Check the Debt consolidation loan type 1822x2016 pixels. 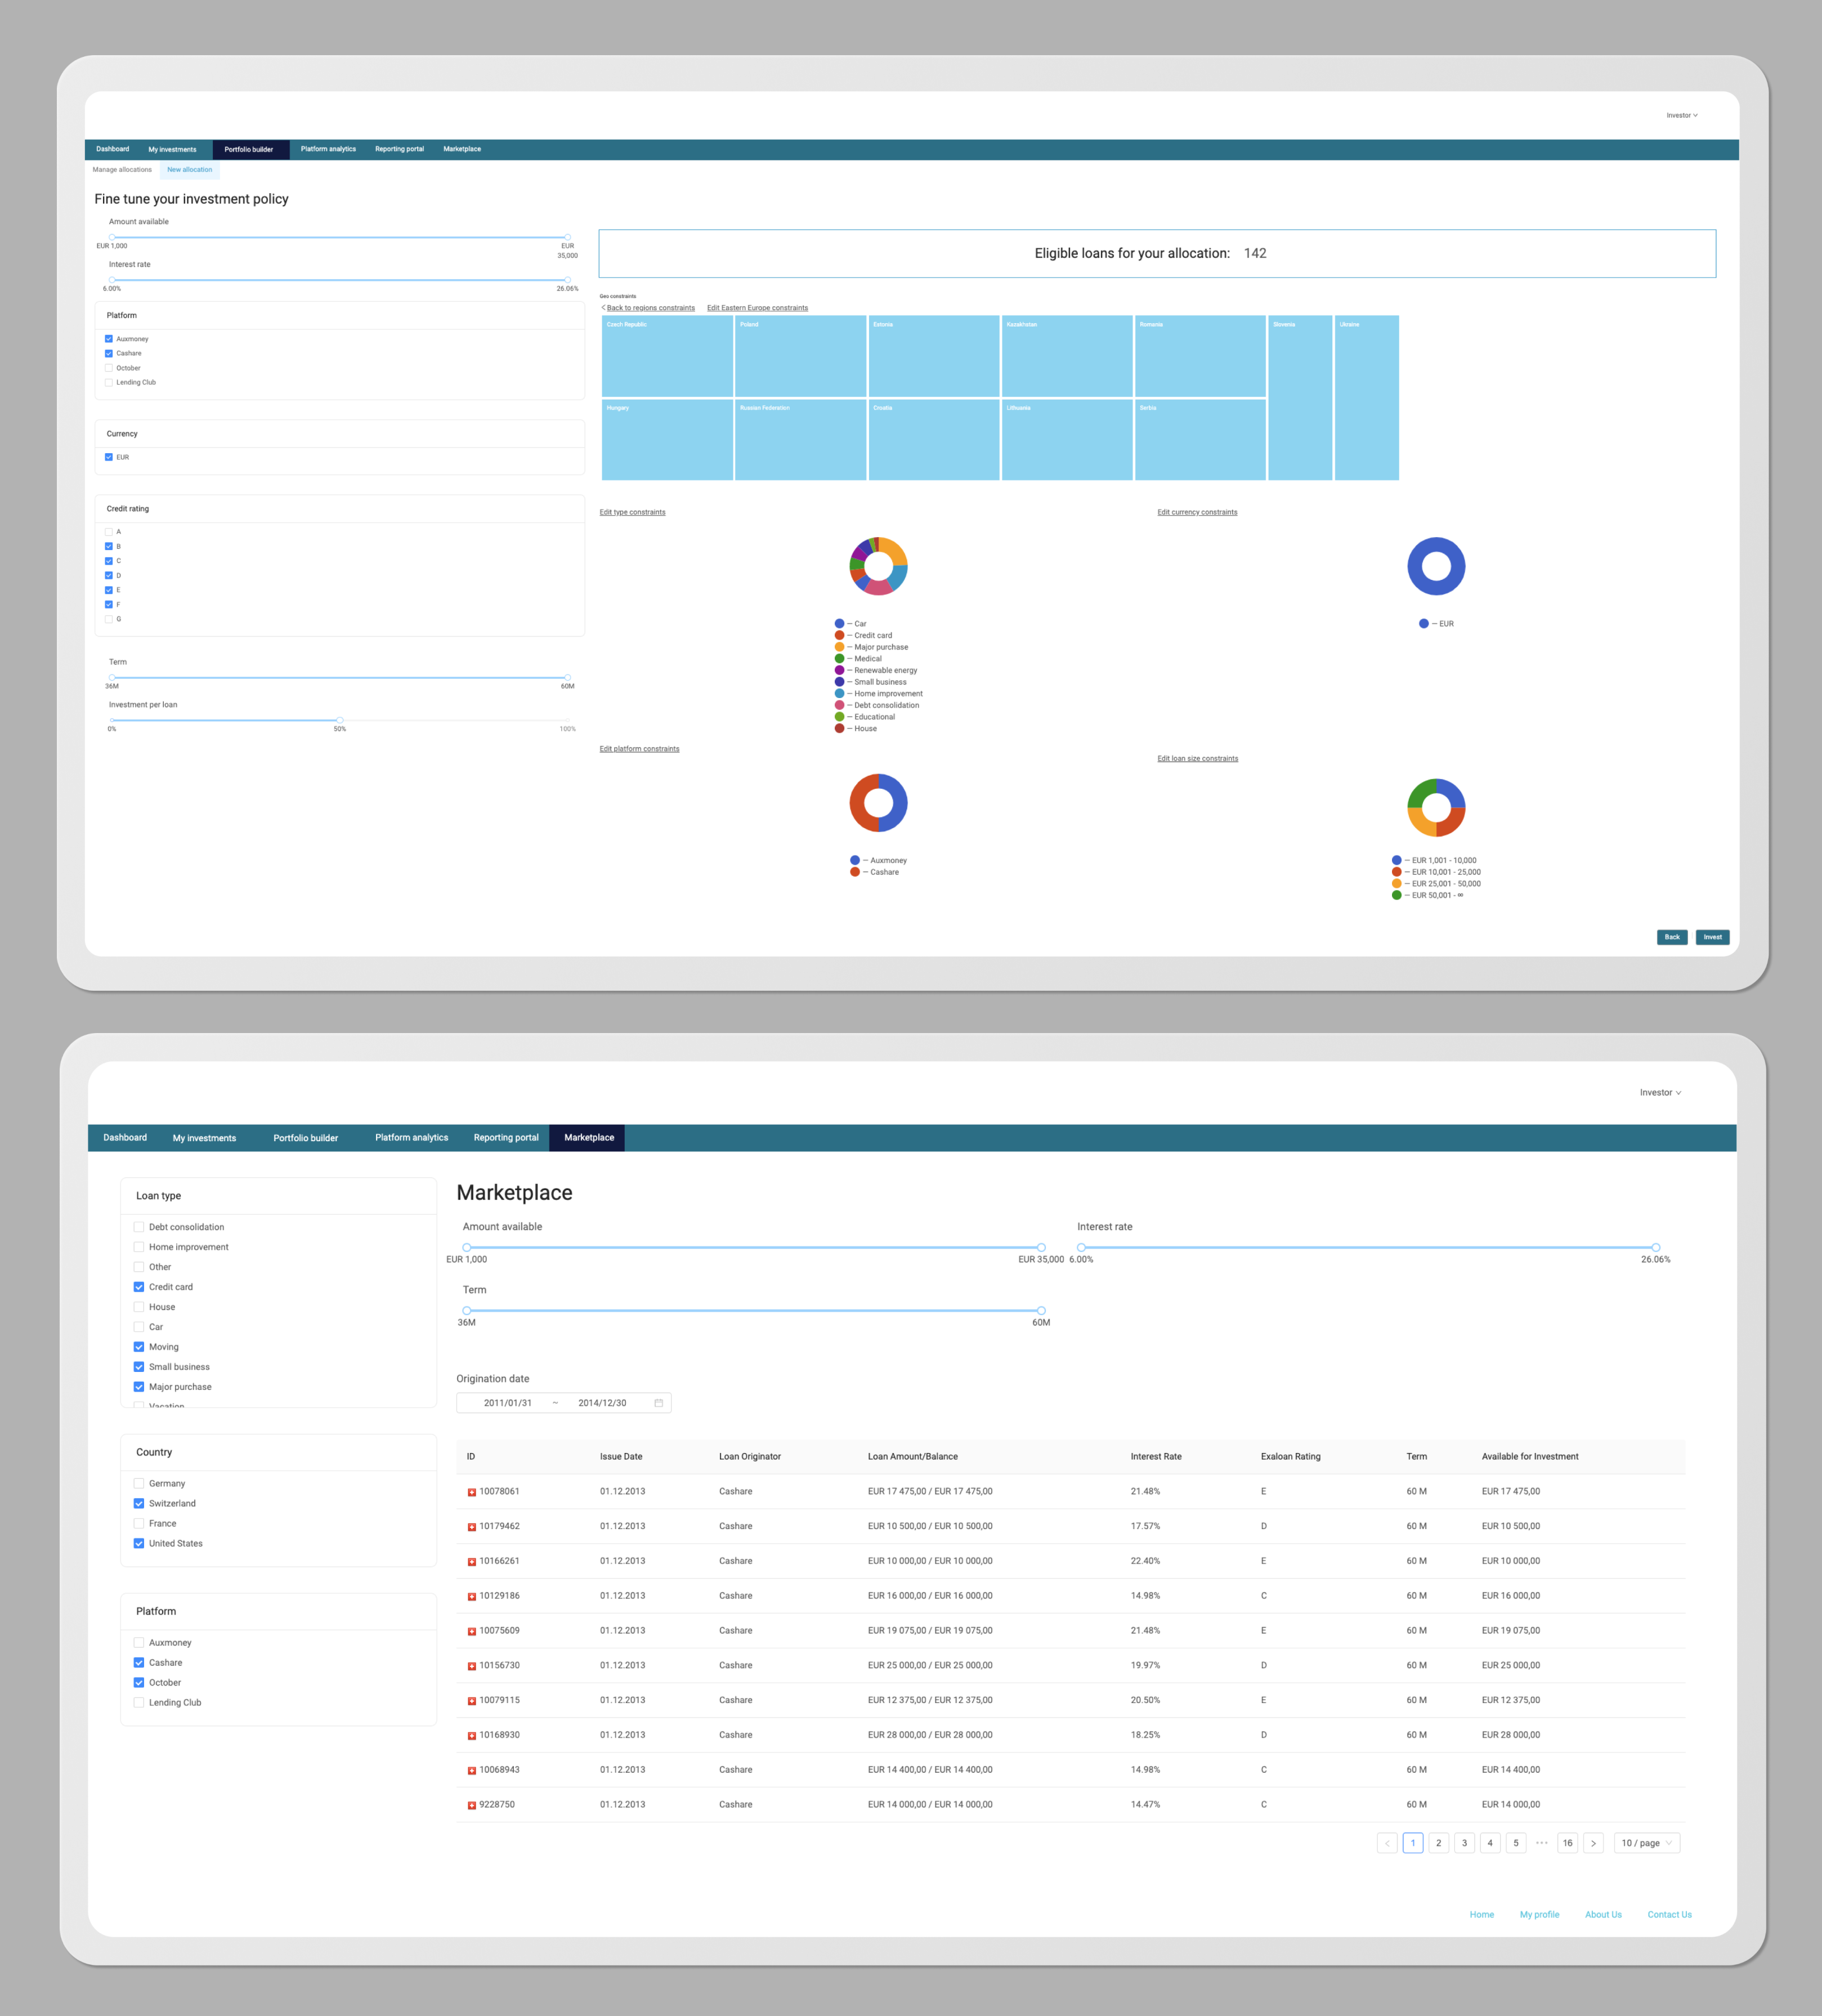[x=139, y=1227]
